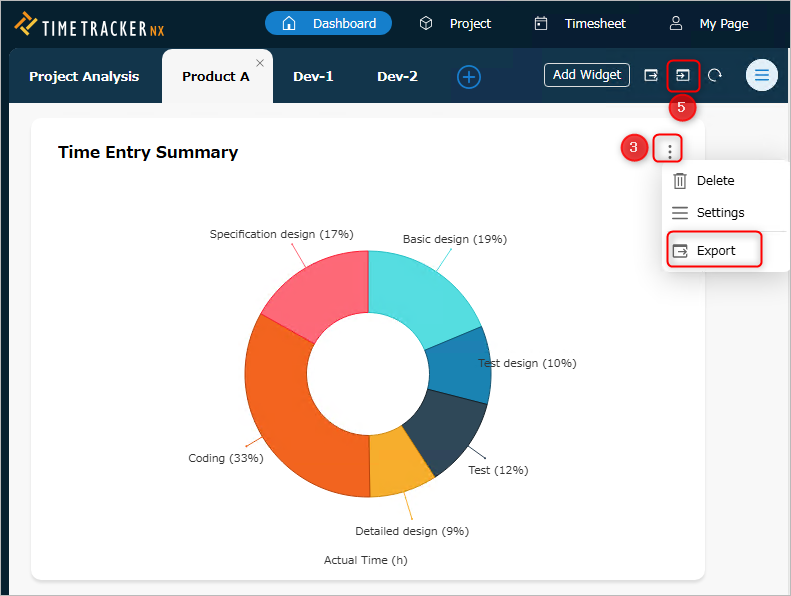The width and height of the screenshot is (791, 596).
Task: Go to My Page
Action: point(709,23)
